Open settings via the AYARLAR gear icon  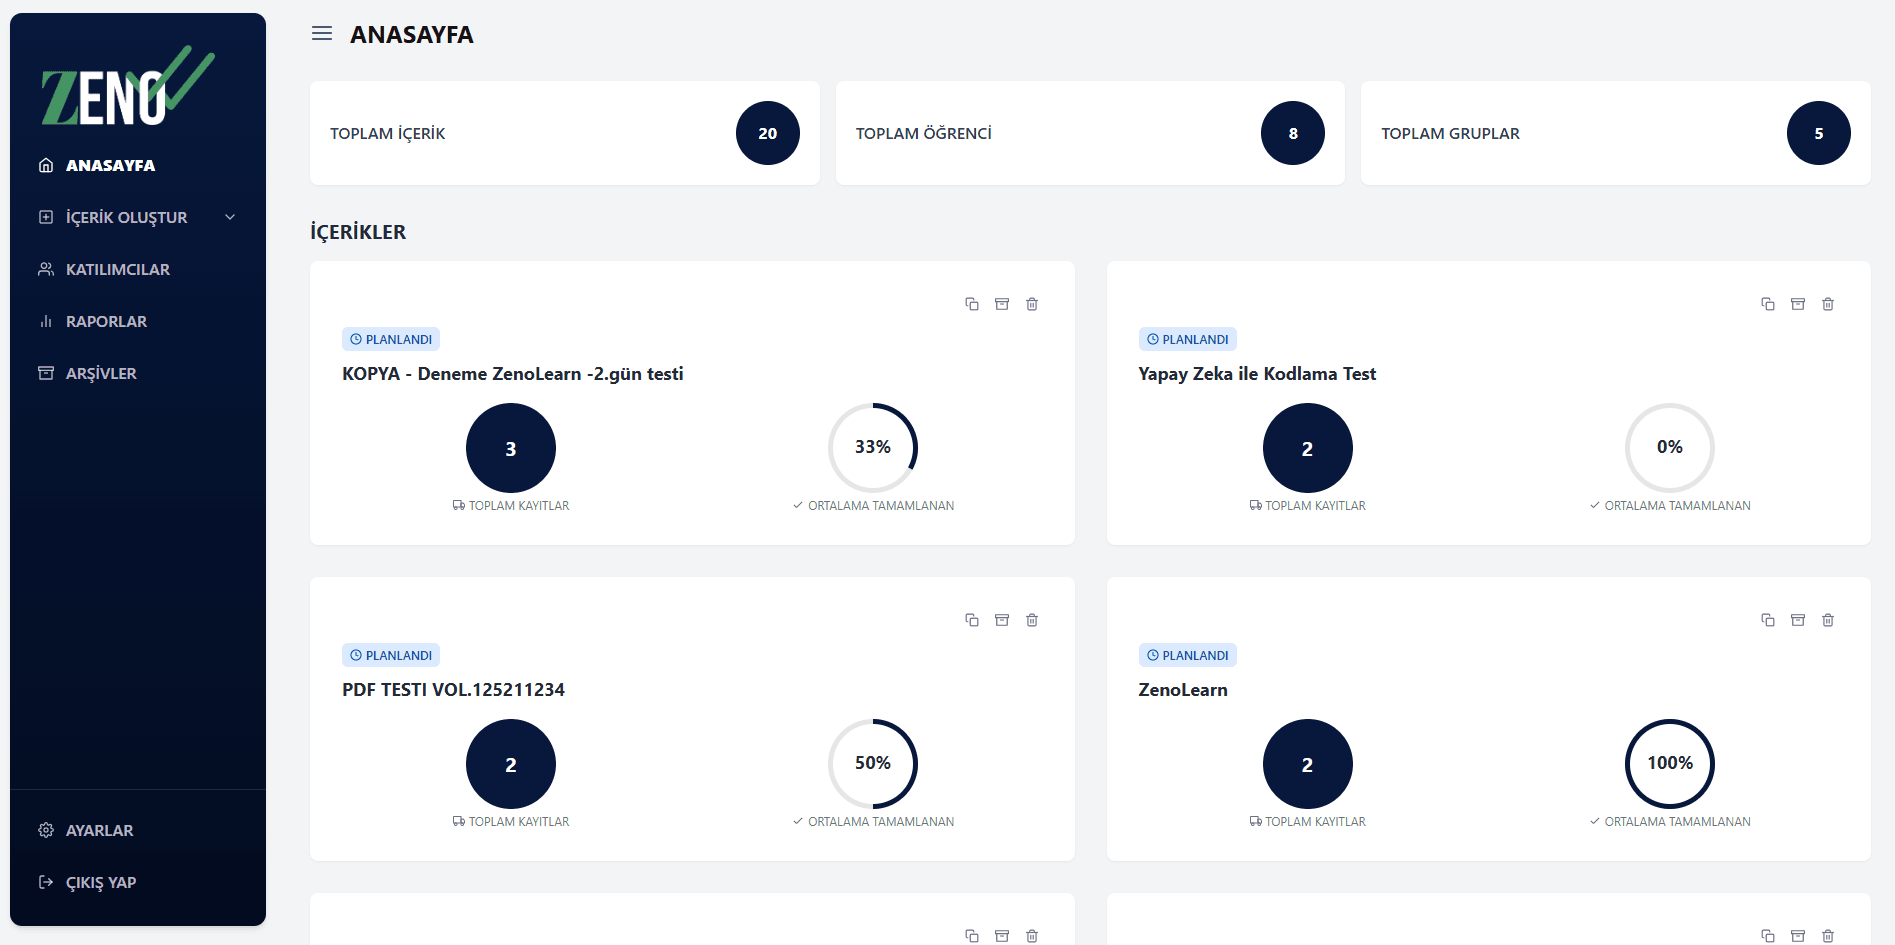[45, 830]
